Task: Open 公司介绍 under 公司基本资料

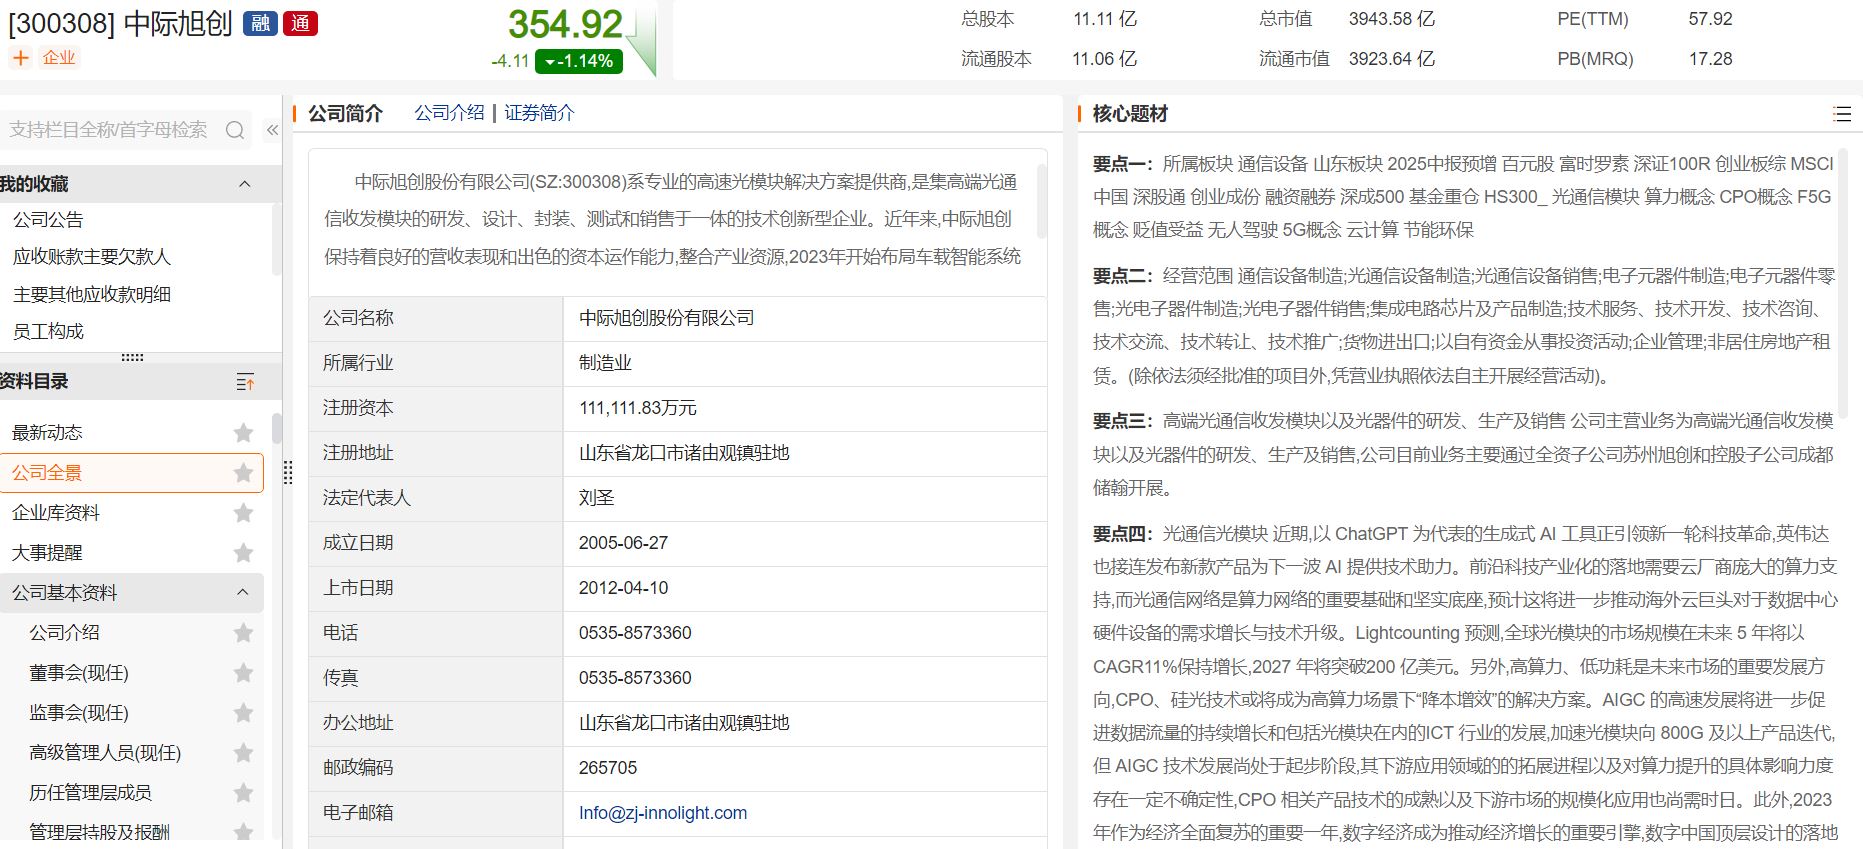Action: pyautogui.click(x=65, y=633)
